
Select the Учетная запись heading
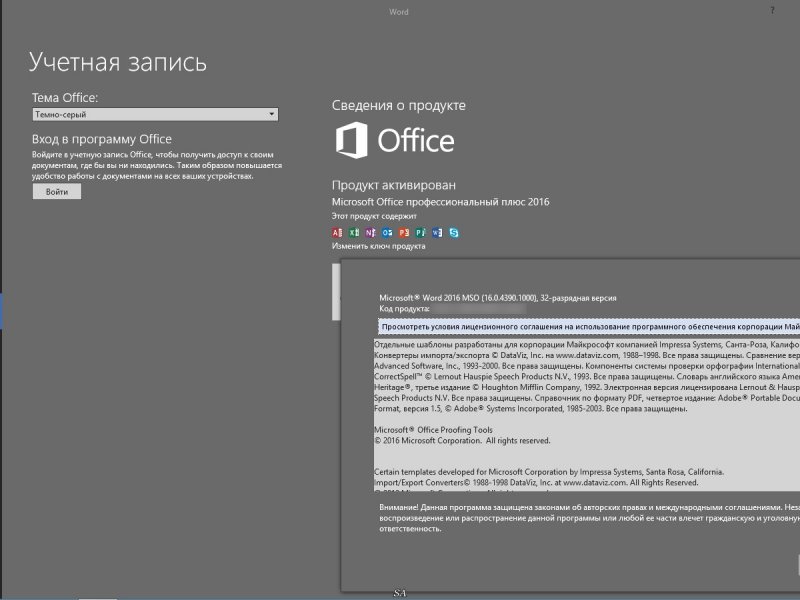pyautogui.click(x=118, y=62)
